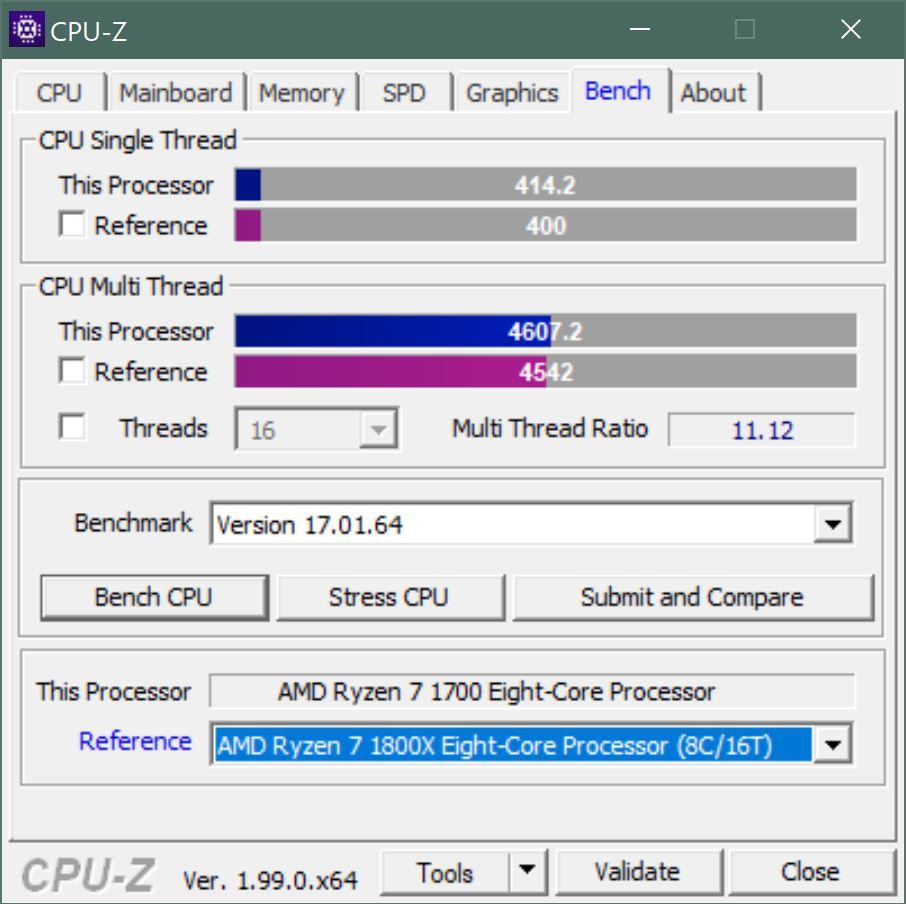The width and height of the screenshot is (906, 904).
Task: Click the Multi Thread Reference bar showing 4542
Action: 545,371
